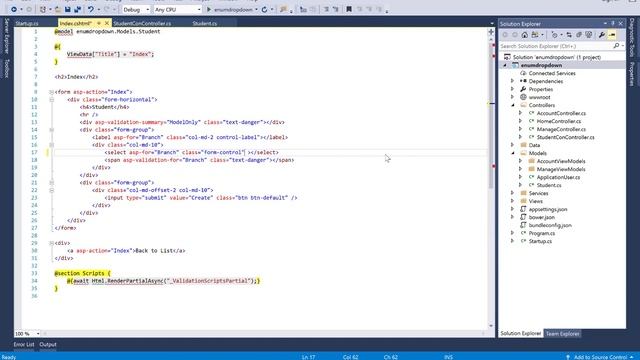Collapse the Models folder node
The height and width of the screenshot is (360, 640).
(x=513, y=153)
